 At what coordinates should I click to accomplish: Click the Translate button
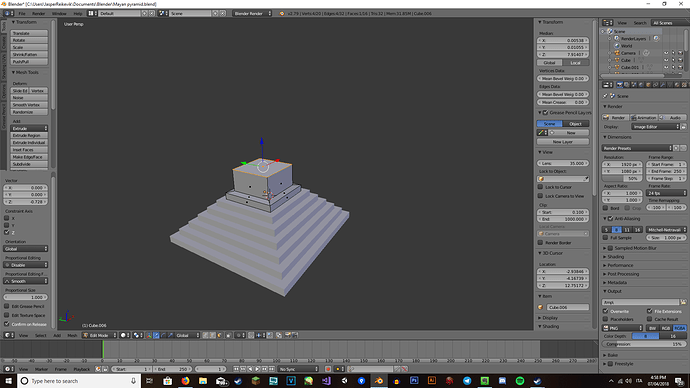[29, 33]
